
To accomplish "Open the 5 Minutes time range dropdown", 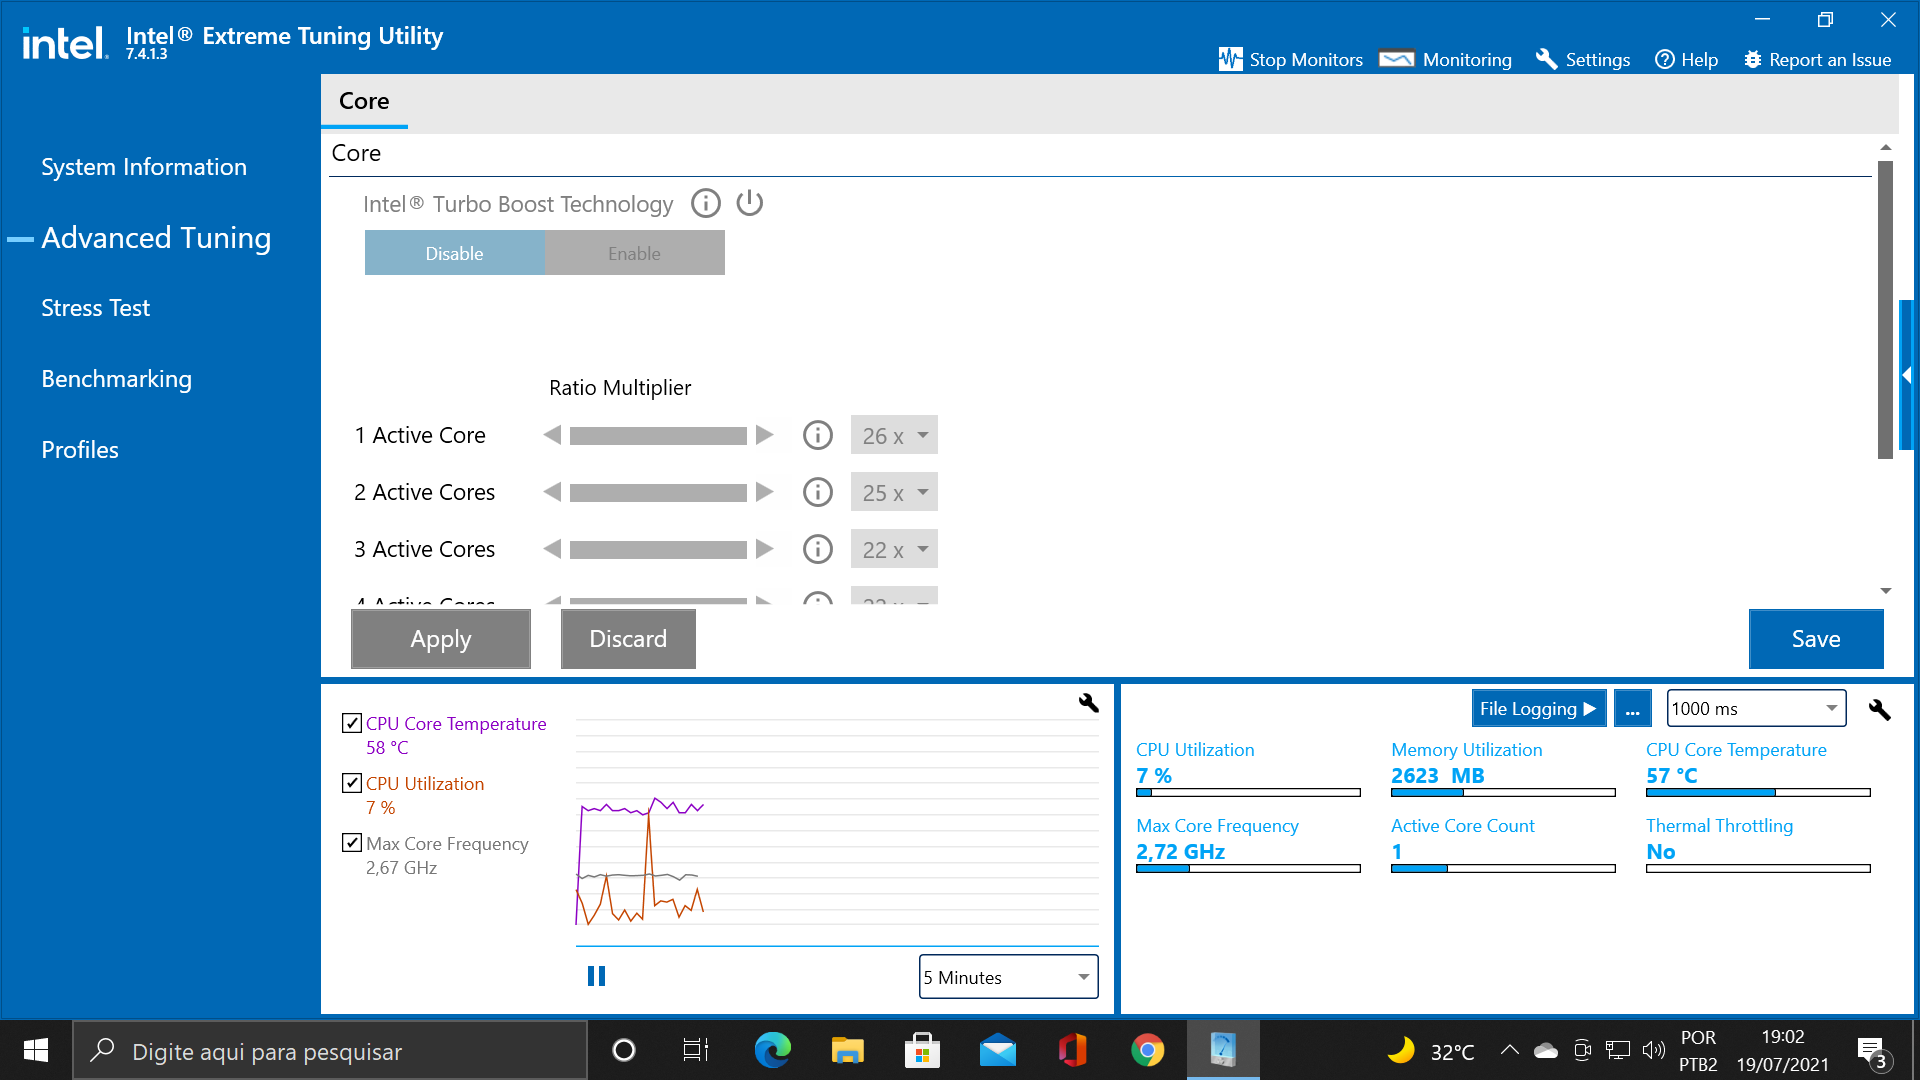I will tap(1008, 977).
